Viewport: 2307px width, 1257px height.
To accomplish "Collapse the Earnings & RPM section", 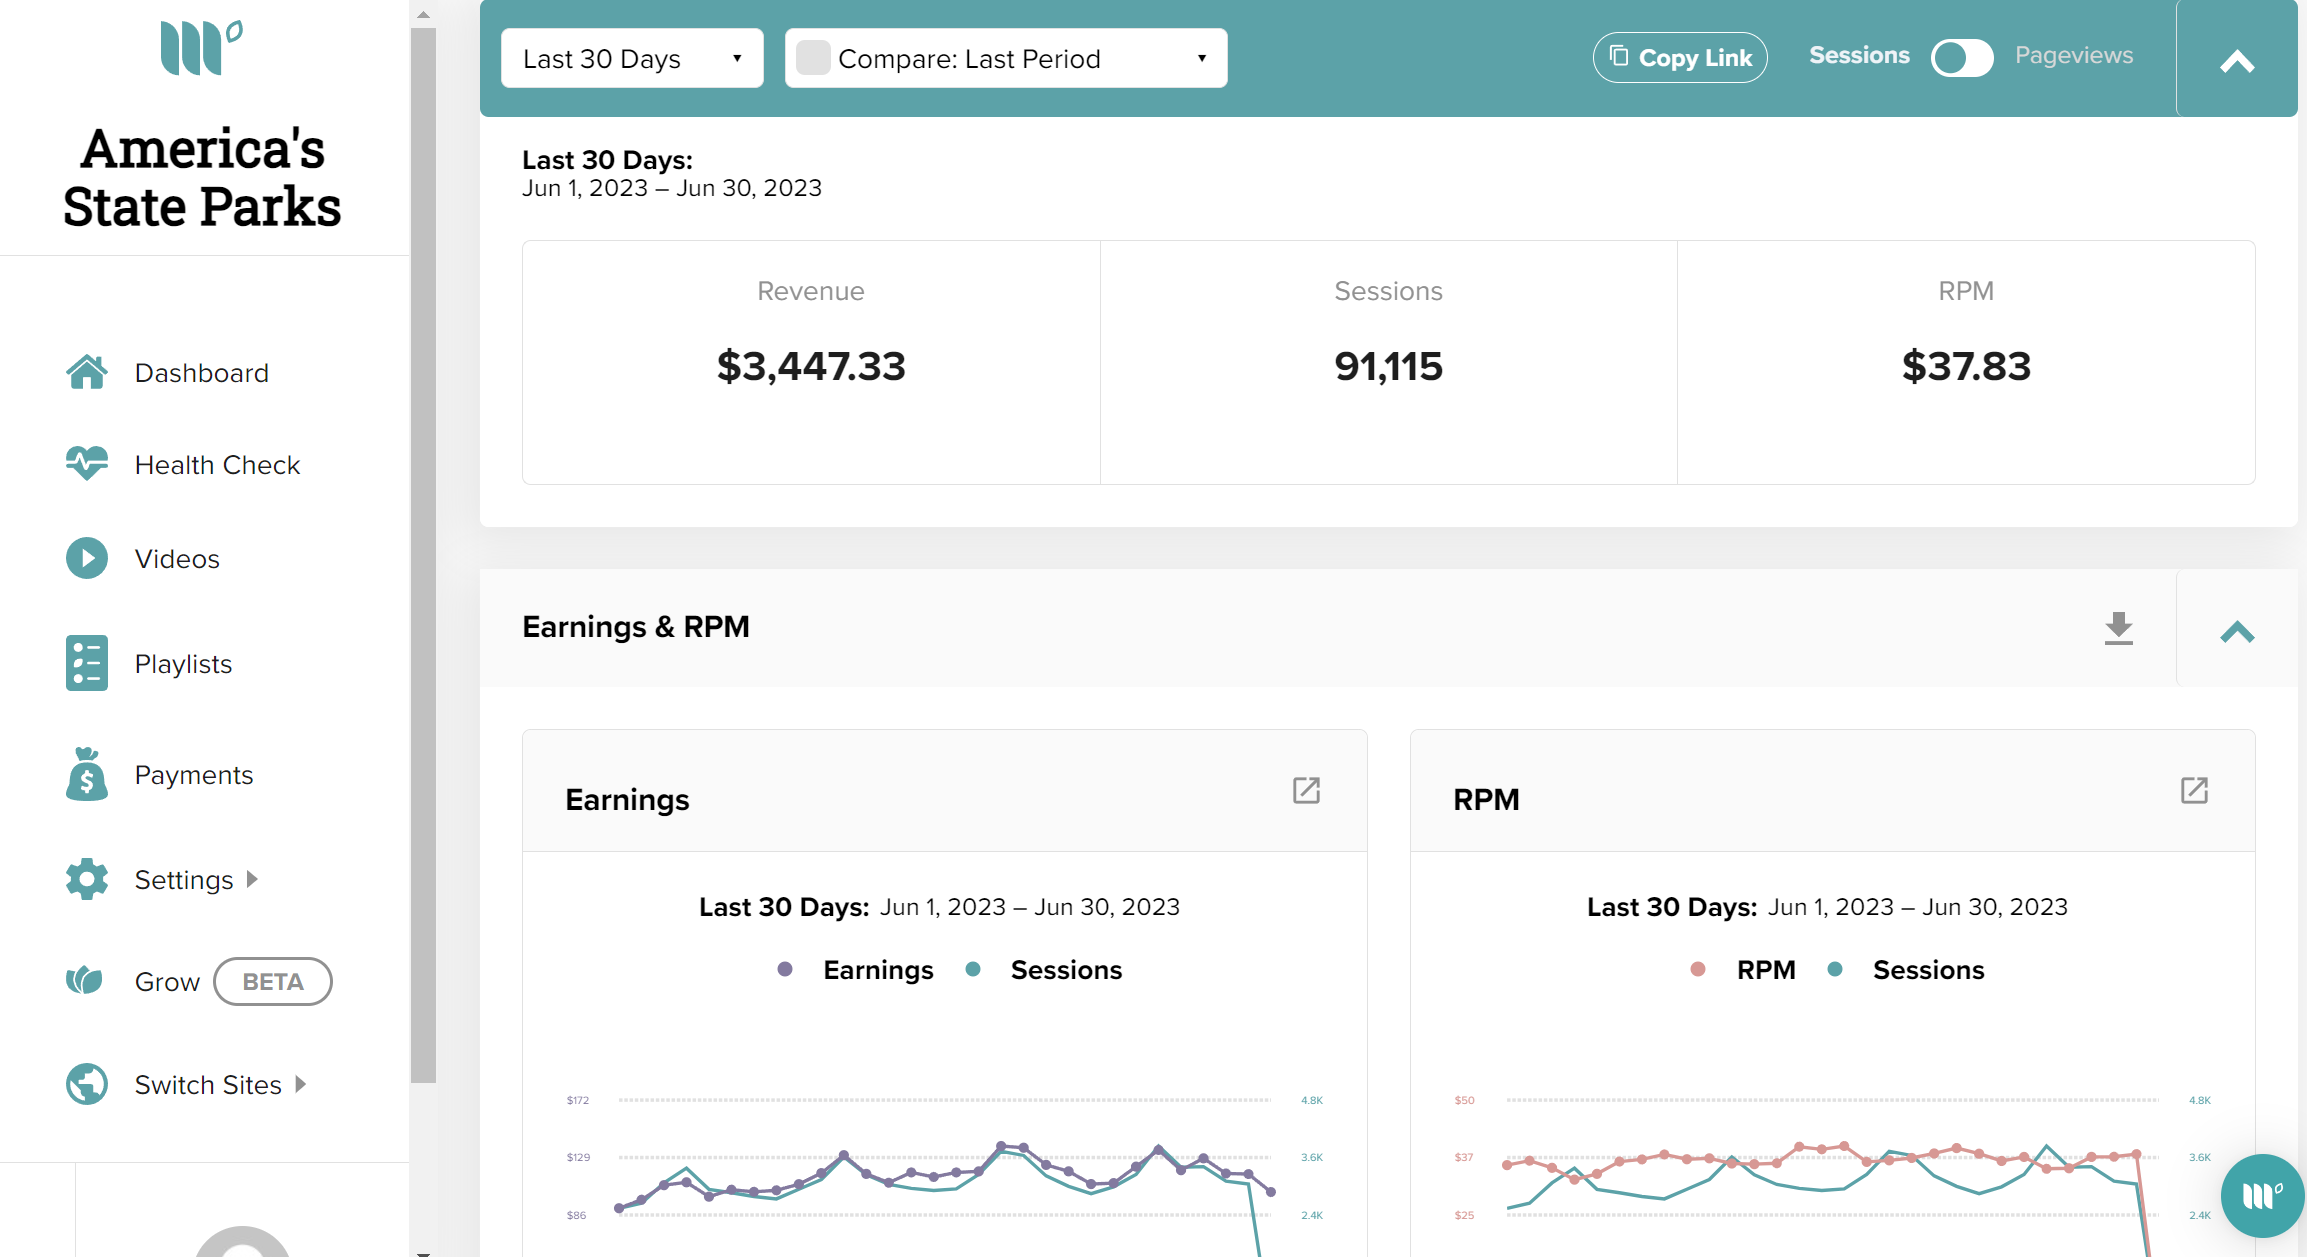I will click(2237, 631).
